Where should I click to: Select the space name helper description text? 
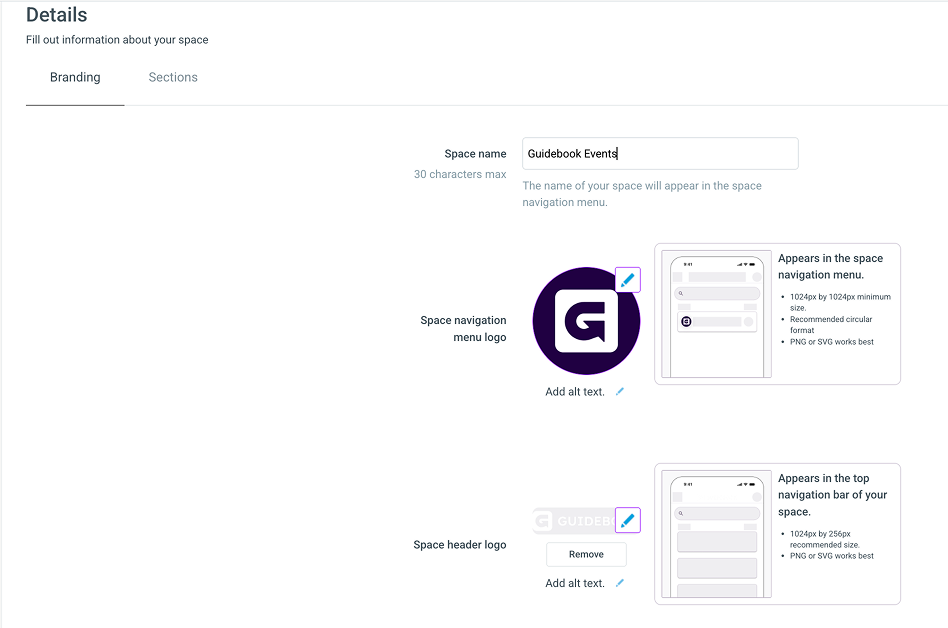pyautogui.click(x=642, y=194)
